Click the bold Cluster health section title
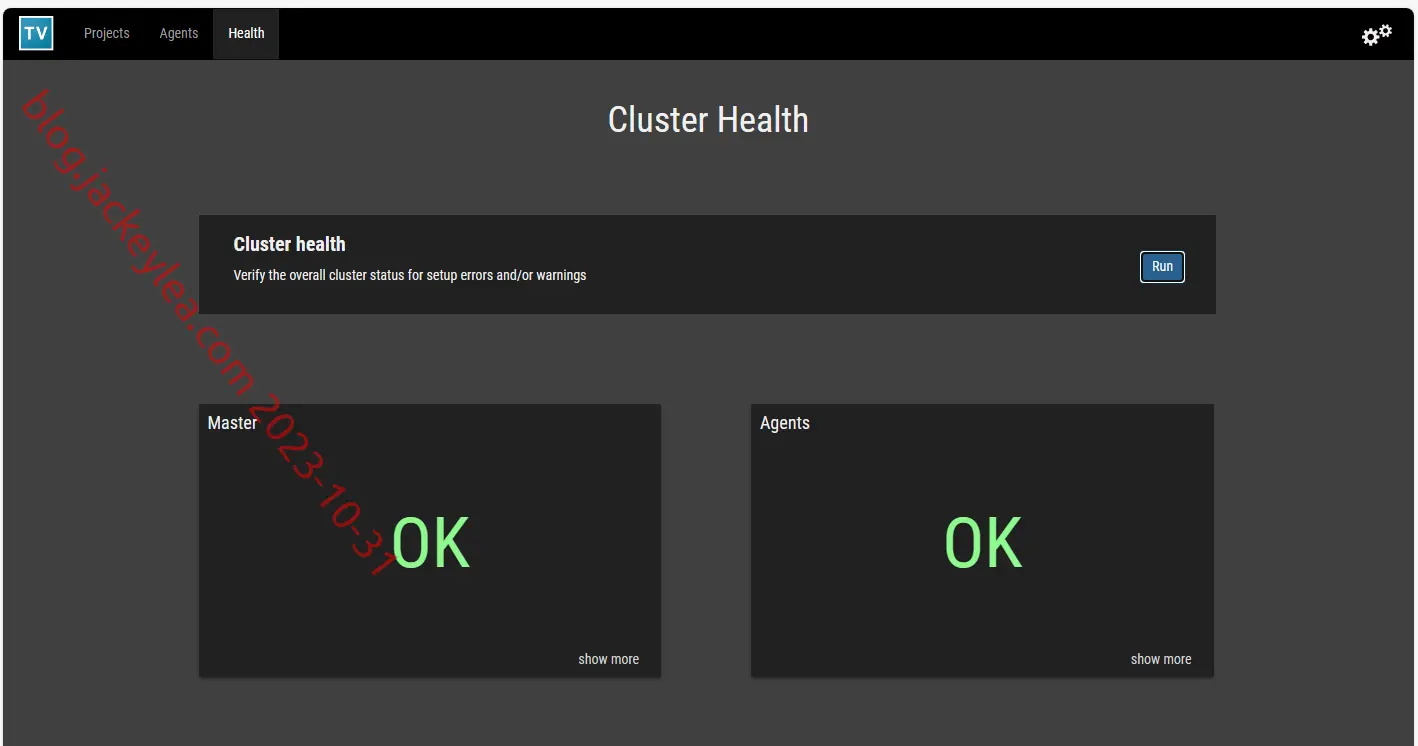 289,244
